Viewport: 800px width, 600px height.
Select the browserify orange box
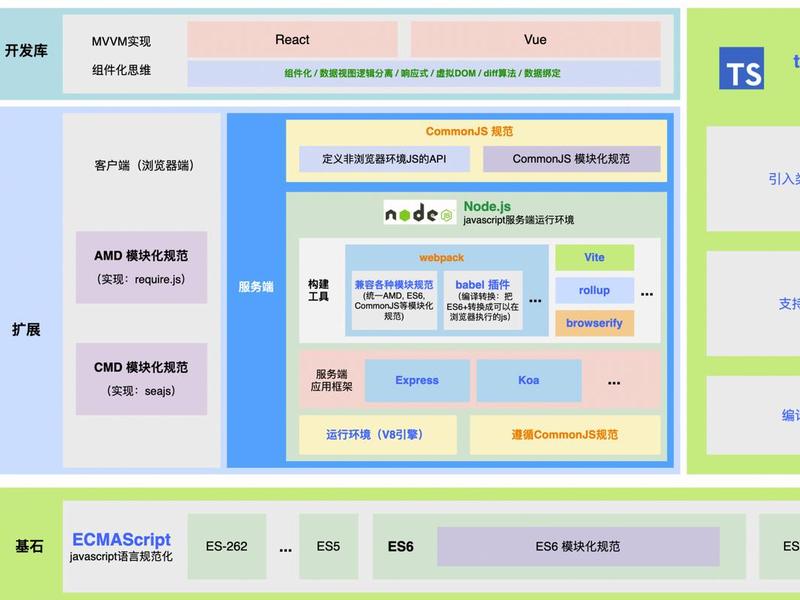[594, 323]
